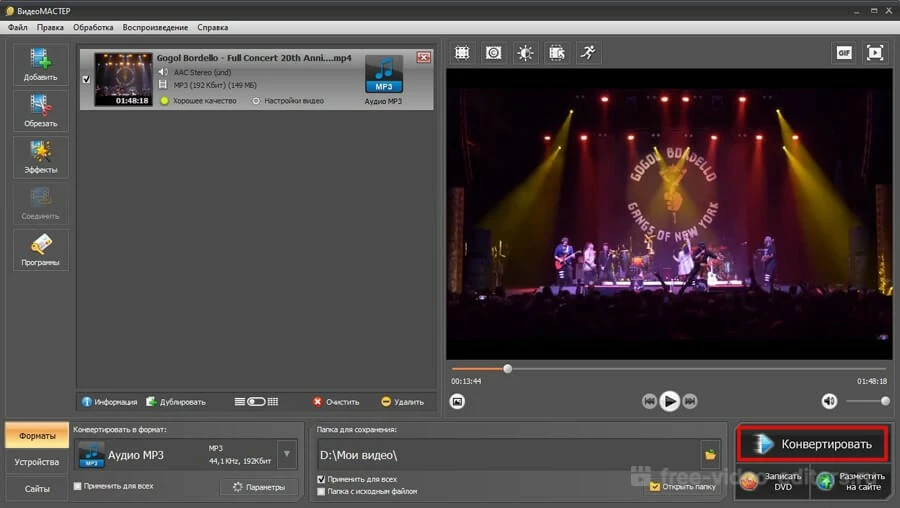Open the Воспроизведение menu
The height and width of the screenshot is (508, 900).
[x=155, y=27]
